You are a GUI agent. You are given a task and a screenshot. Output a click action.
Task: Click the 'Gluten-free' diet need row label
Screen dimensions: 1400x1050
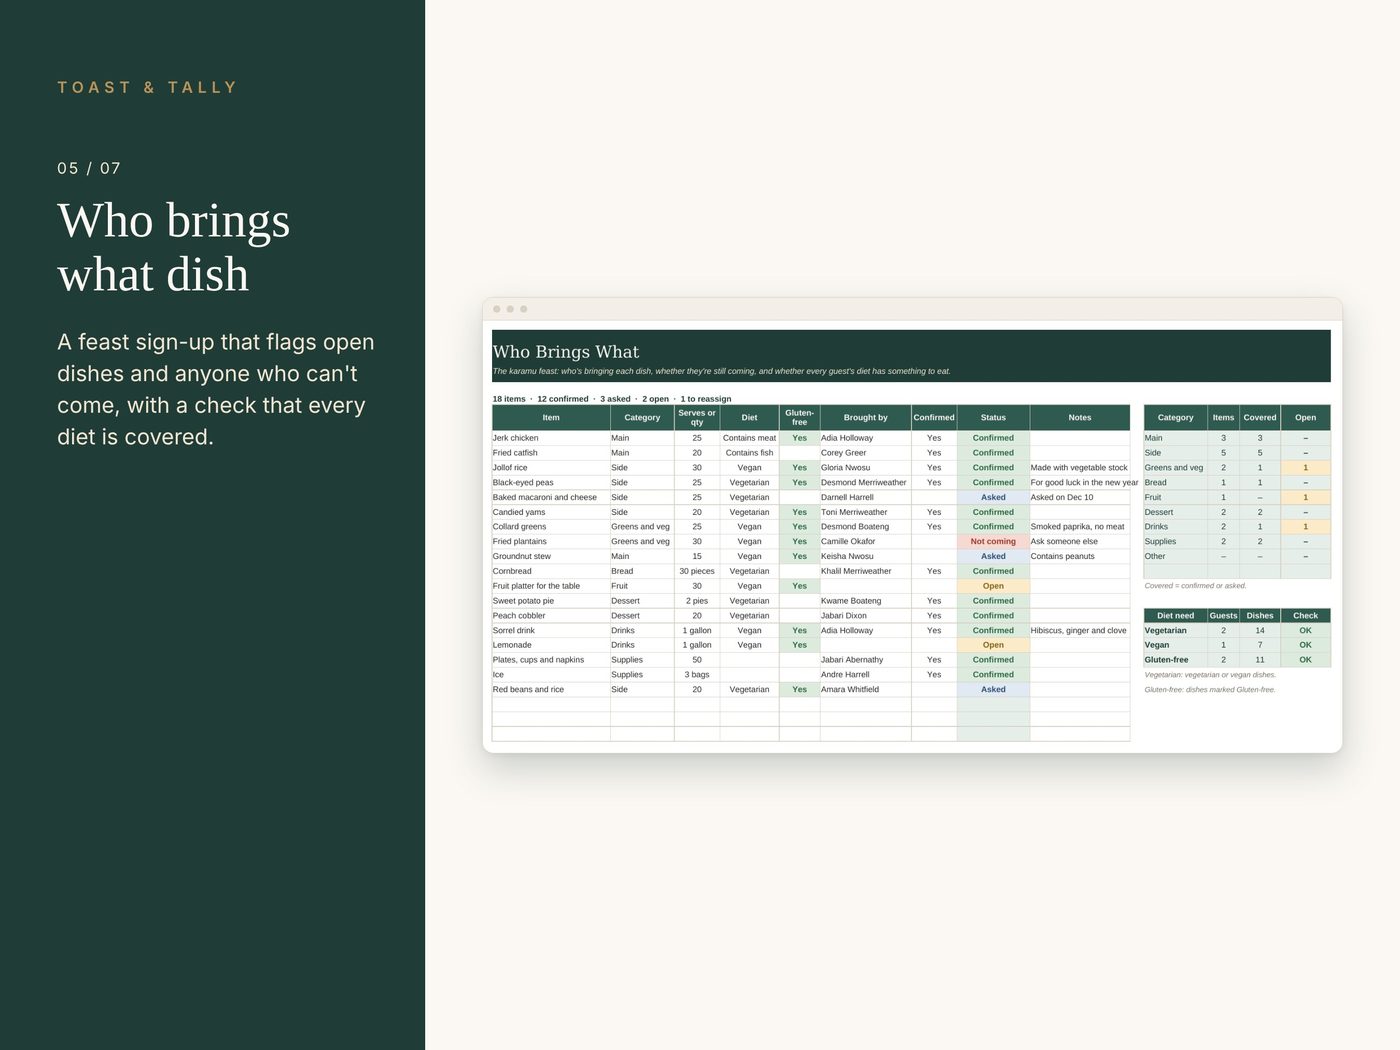[x=1175, y=660]
